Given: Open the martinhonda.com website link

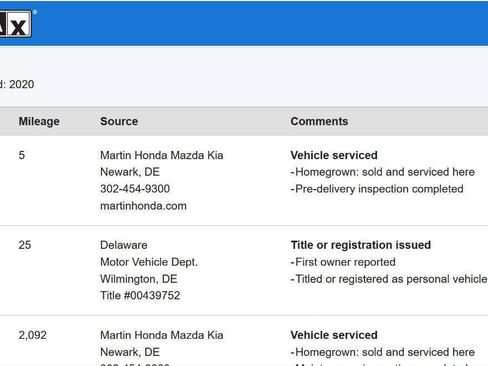Looking at the screenshot, I should [x=143, y=206].
